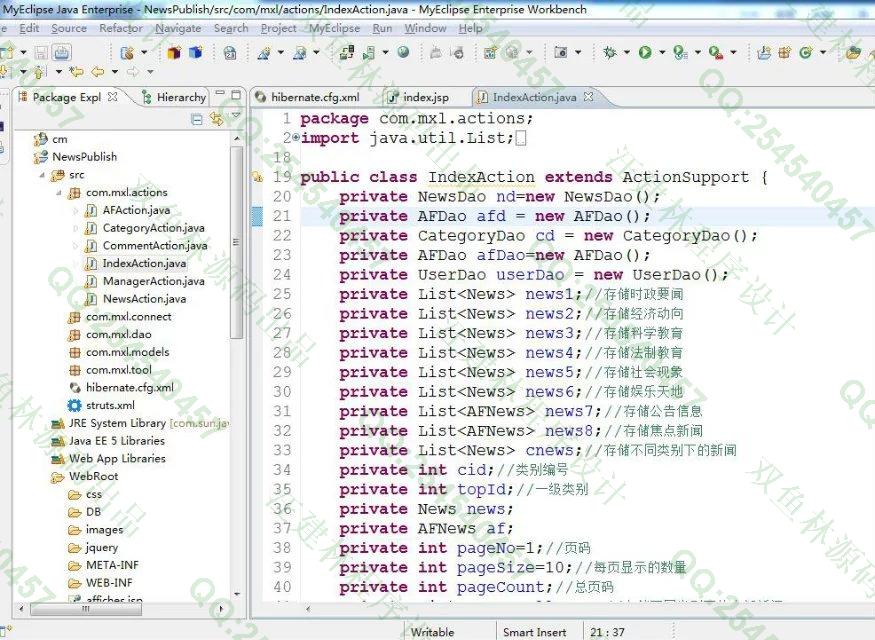Switch to the hibernate.cfg.xml editor tab
The image size is (875, 640).
308,97
